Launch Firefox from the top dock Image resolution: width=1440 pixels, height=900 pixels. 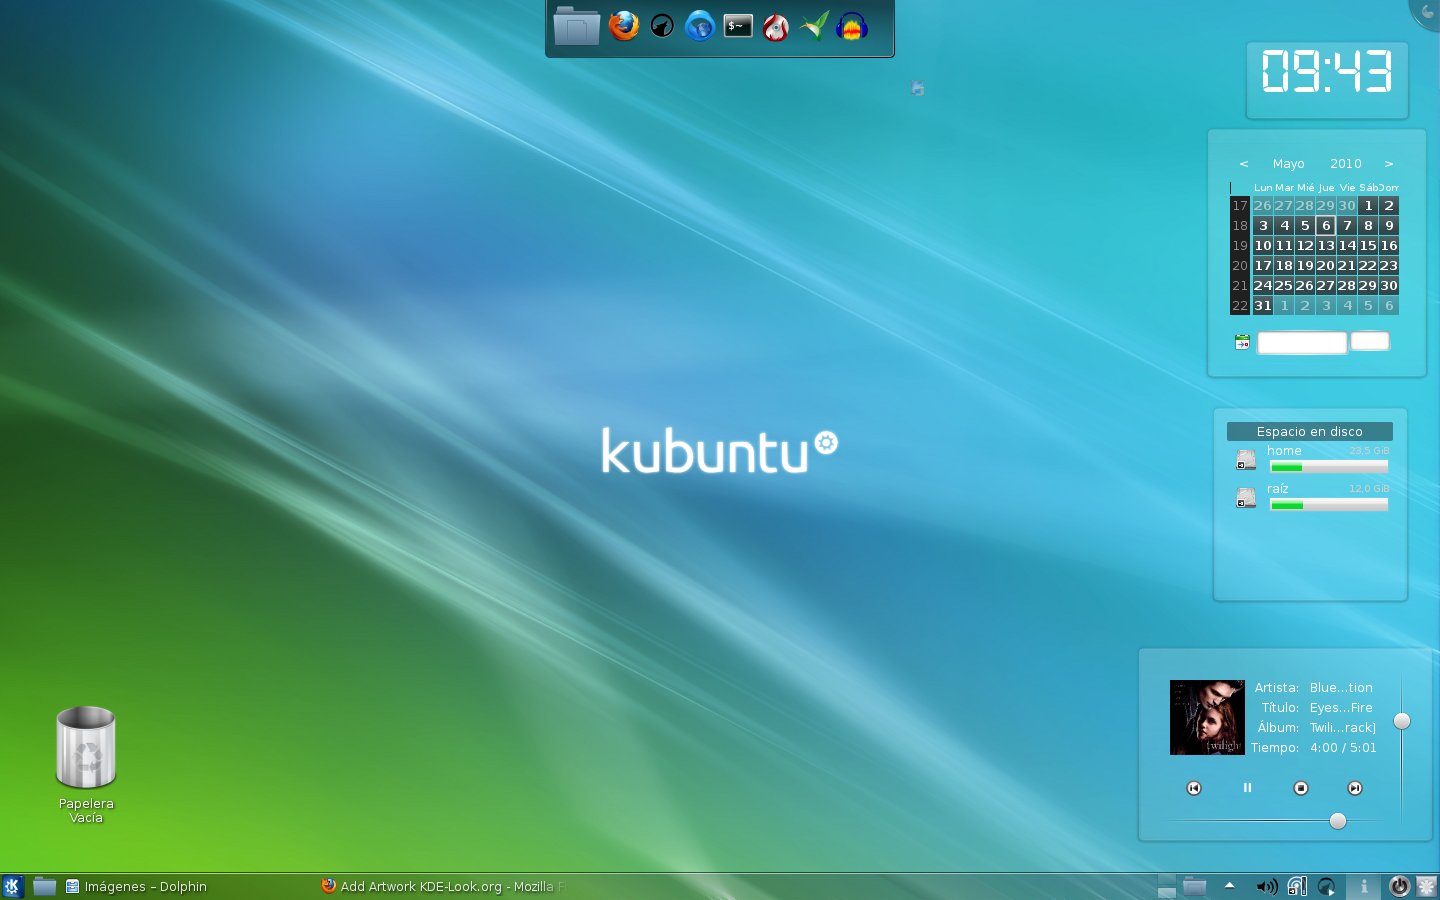pyautogui.click(x=624, y=26)
